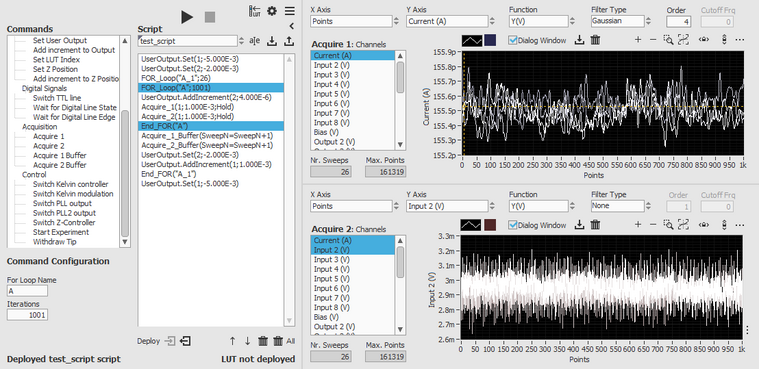Open settings gear in script toolbar

(272, 11)
